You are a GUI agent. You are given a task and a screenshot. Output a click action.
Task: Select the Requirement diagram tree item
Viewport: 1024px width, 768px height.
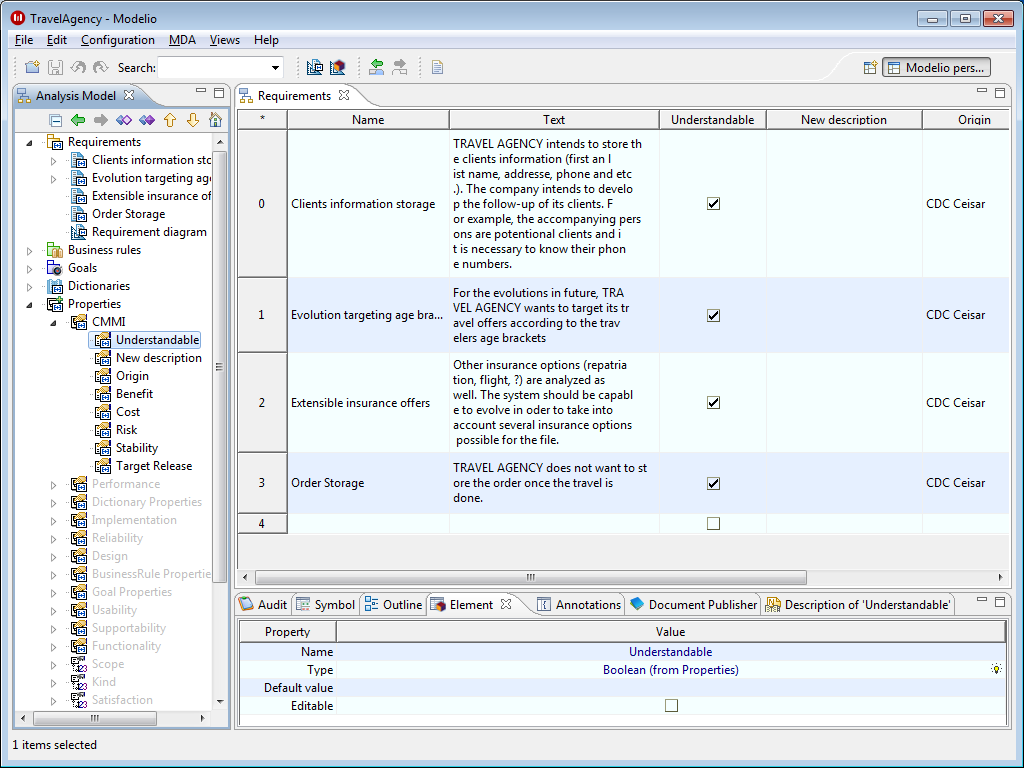click(x=149, y=232)
